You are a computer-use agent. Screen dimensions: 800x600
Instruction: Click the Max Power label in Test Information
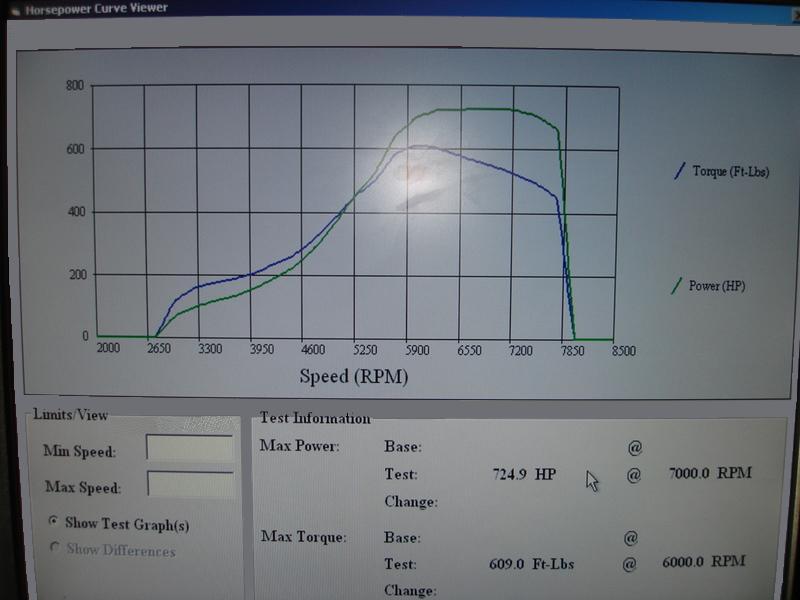point(300,446)
